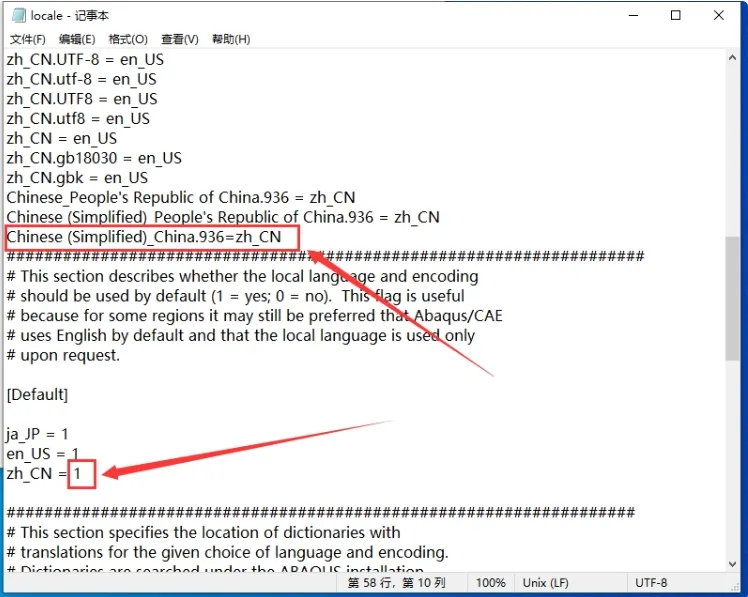748x597 pixels.
Task: Click the scrollbar down arrow
Action: [732, 564]
